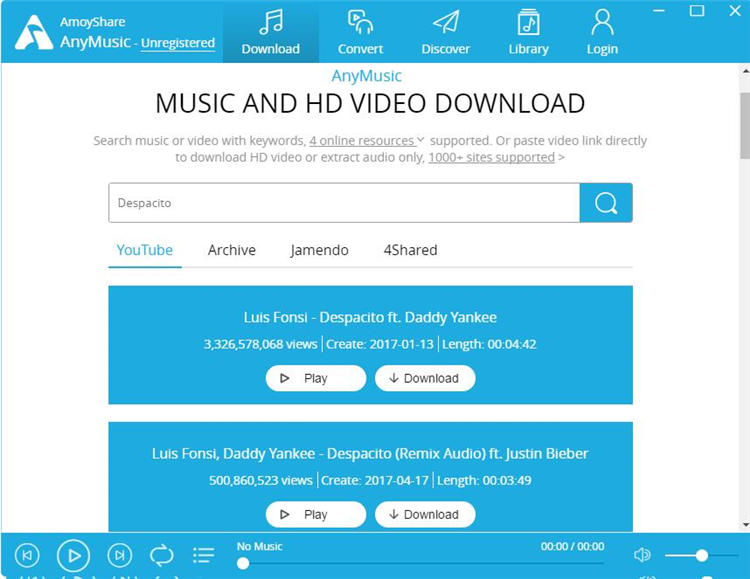
Task: Focus the Despacito search field
Action: point(344,203)
